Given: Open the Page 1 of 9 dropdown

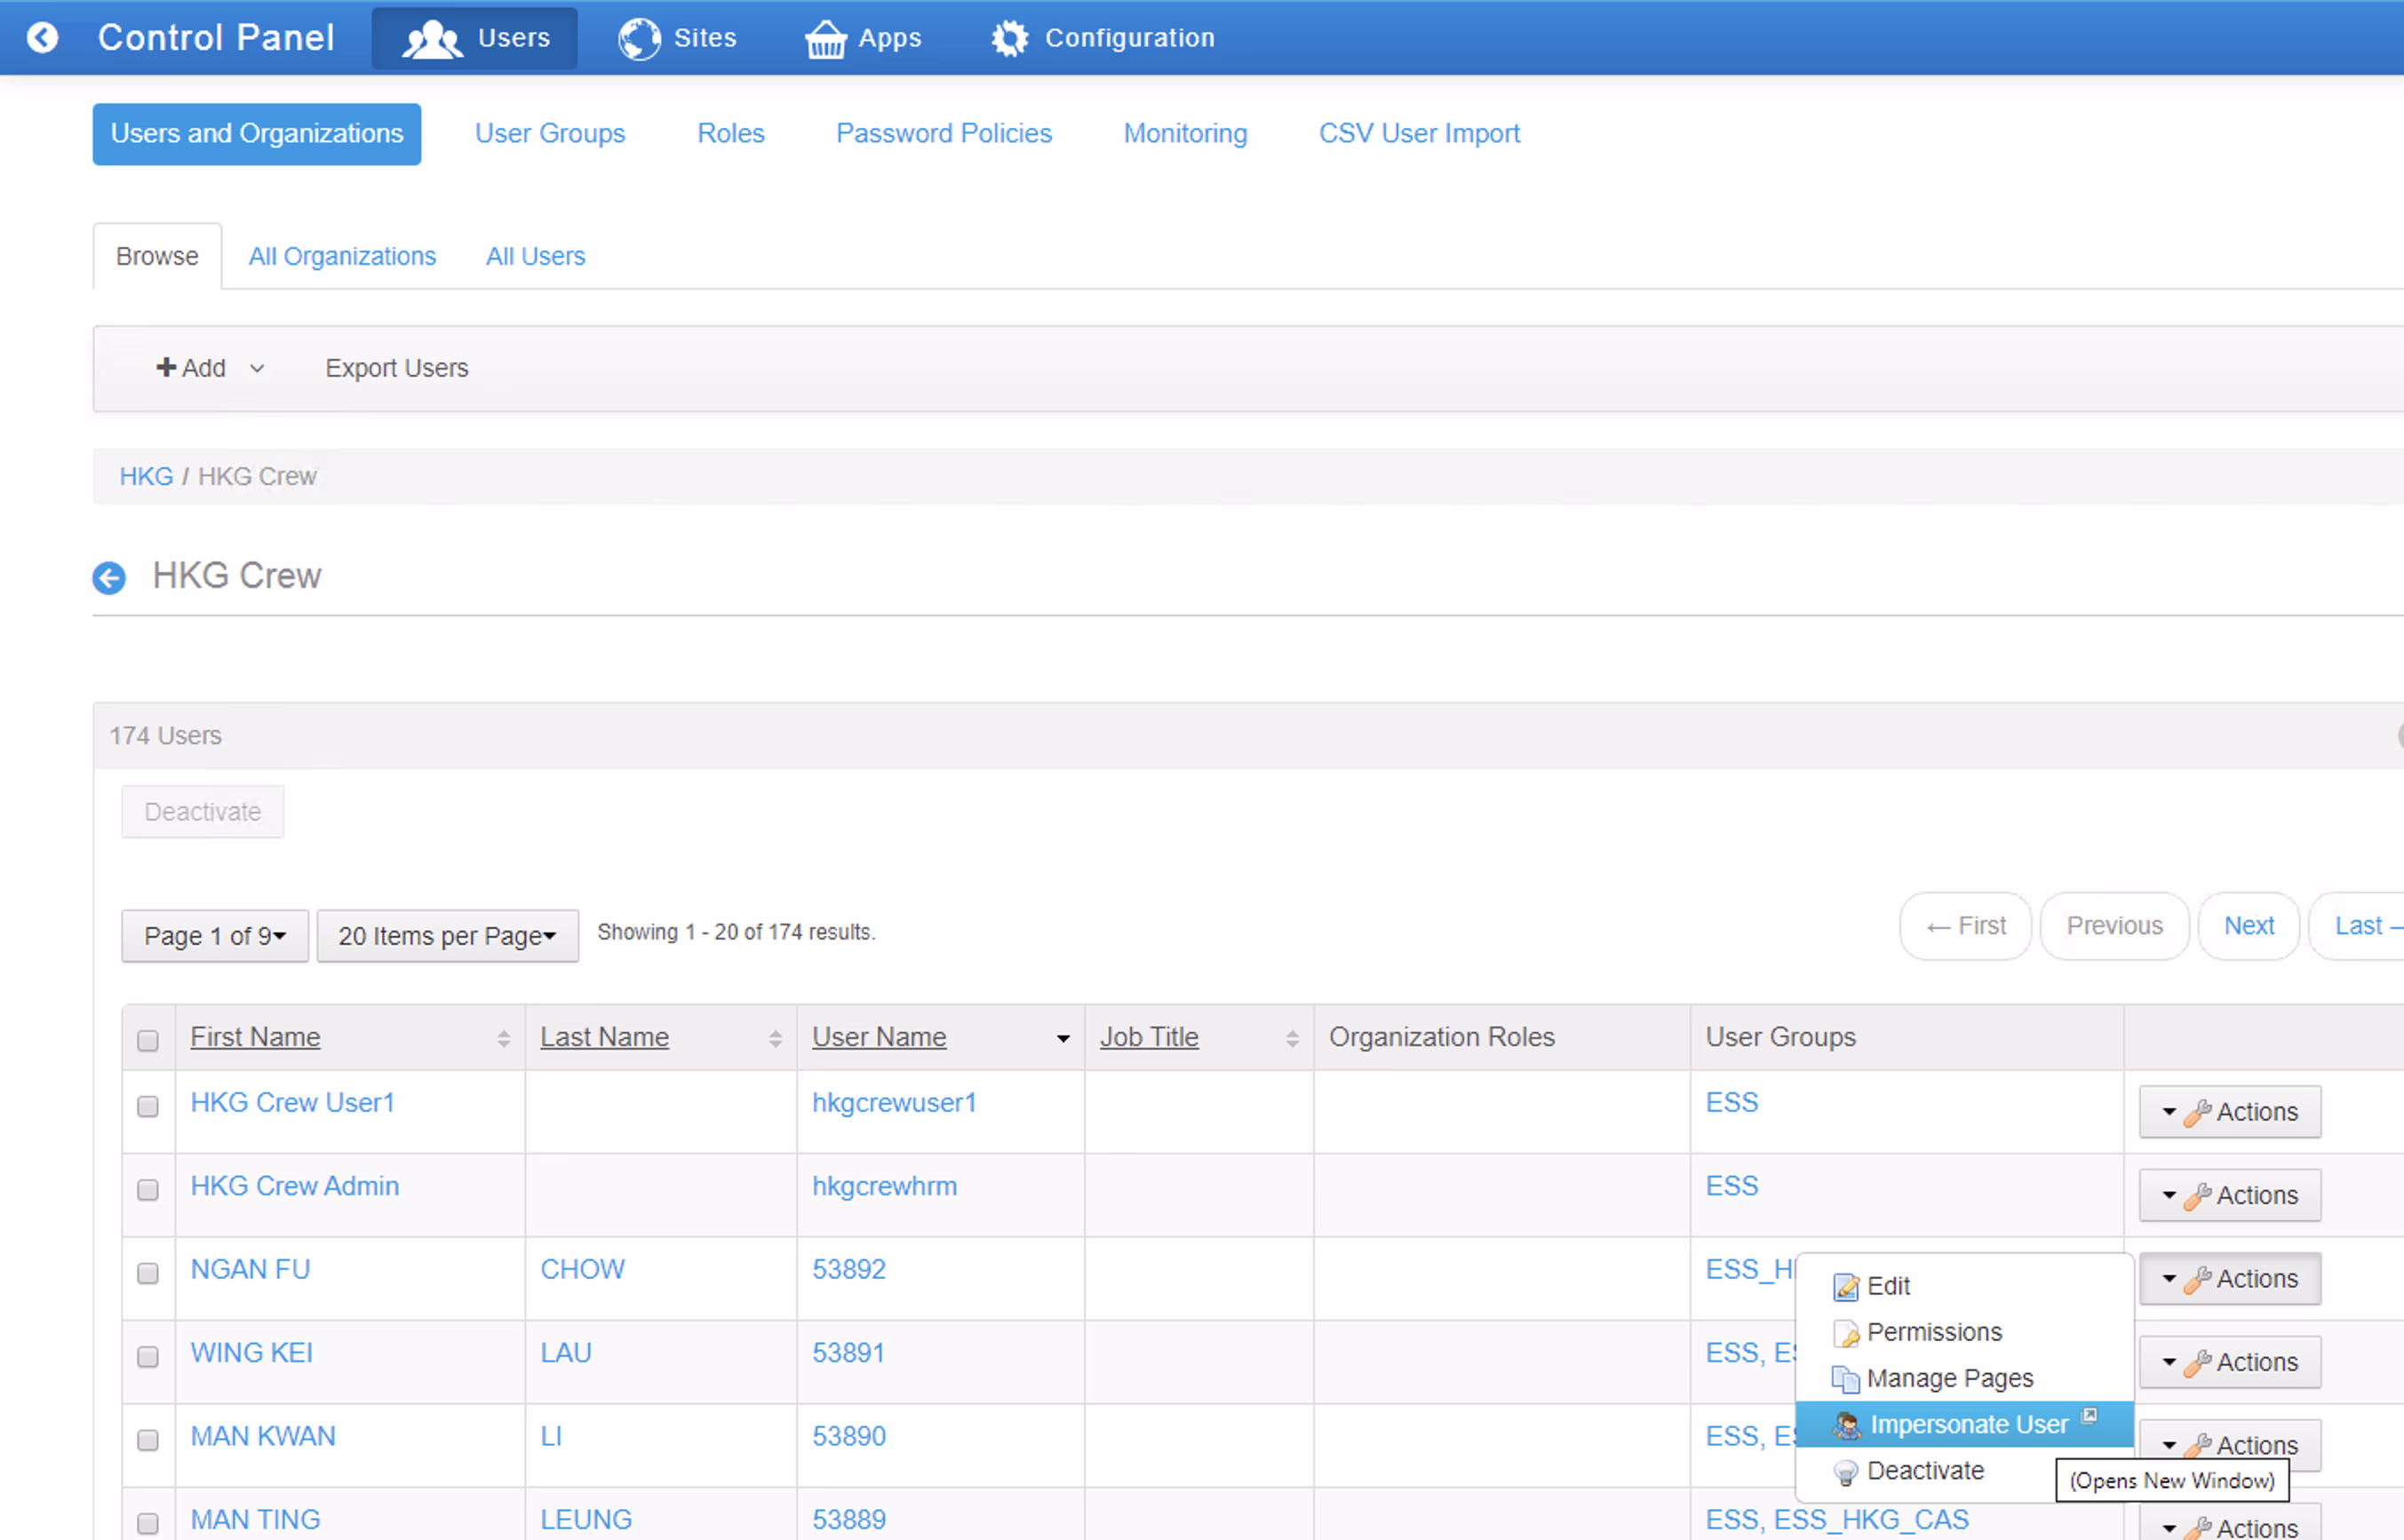Looking at the screenshot, I should (215, 936).
